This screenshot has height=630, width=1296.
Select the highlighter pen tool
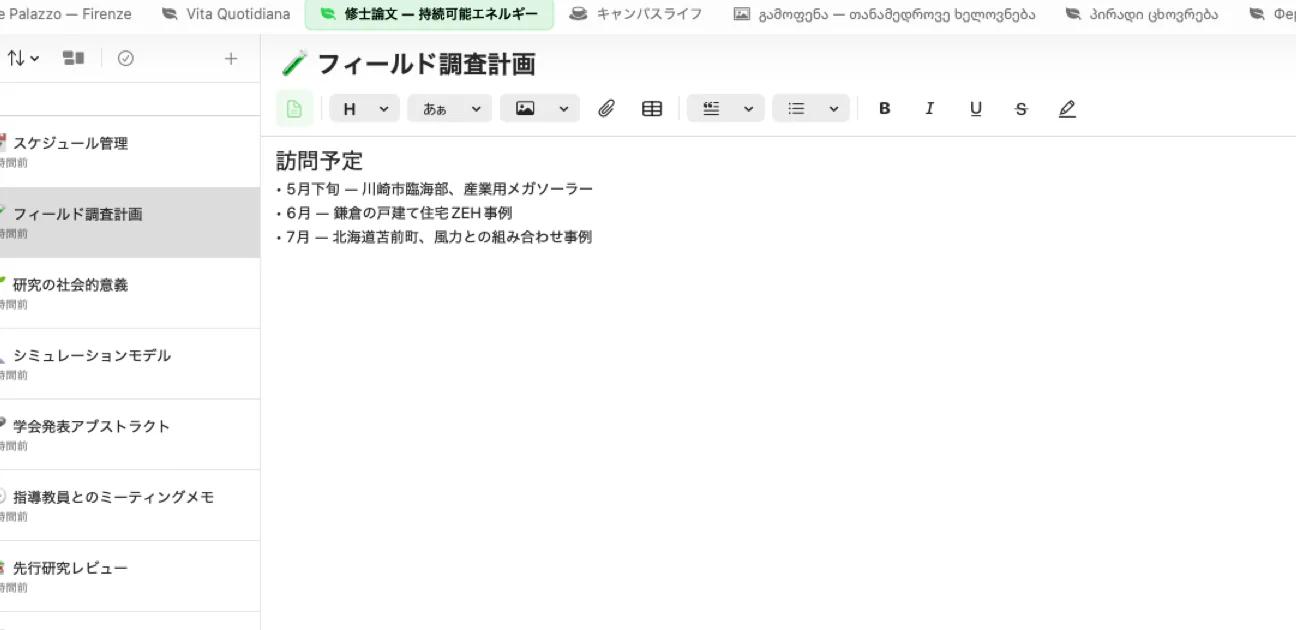pyautogui.click(x=1067, y=109)
